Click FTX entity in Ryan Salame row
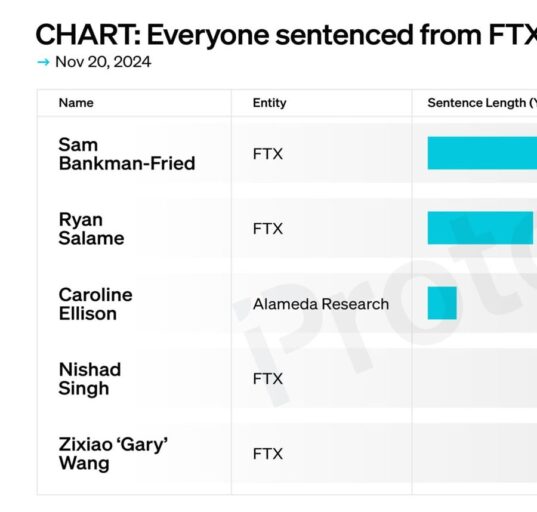This screenshot has width=537, height=512. pos(268,229)
